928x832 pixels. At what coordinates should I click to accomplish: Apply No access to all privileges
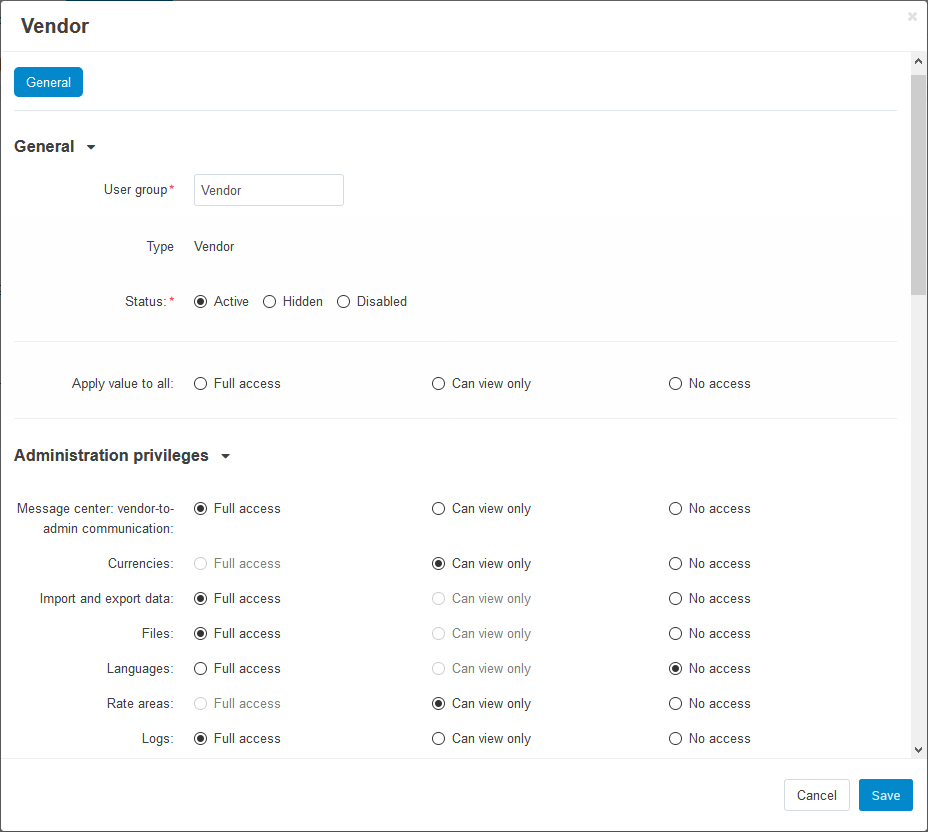(675, 383)
